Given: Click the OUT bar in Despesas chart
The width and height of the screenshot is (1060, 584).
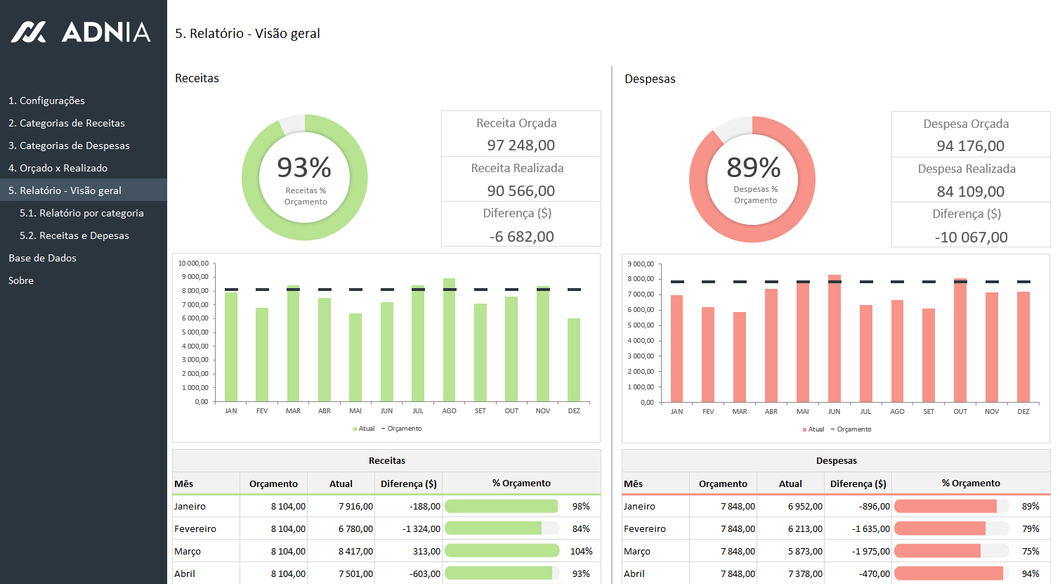Looking at the screenshot, I should (x=960, y=340).
